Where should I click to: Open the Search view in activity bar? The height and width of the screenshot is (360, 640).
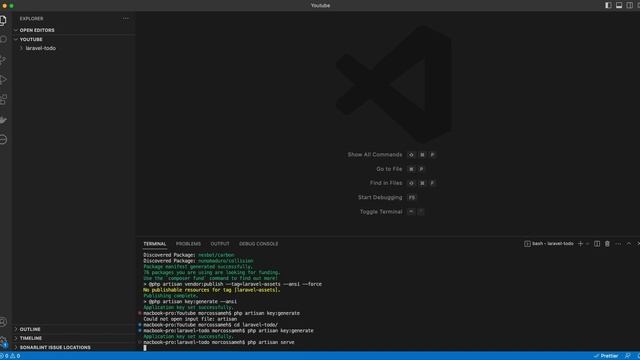tap(3, 40)
